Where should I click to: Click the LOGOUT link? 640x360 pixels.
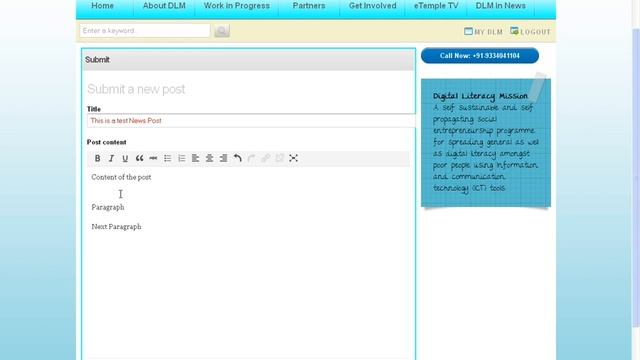pyautogui.click(x=530, y=31)
